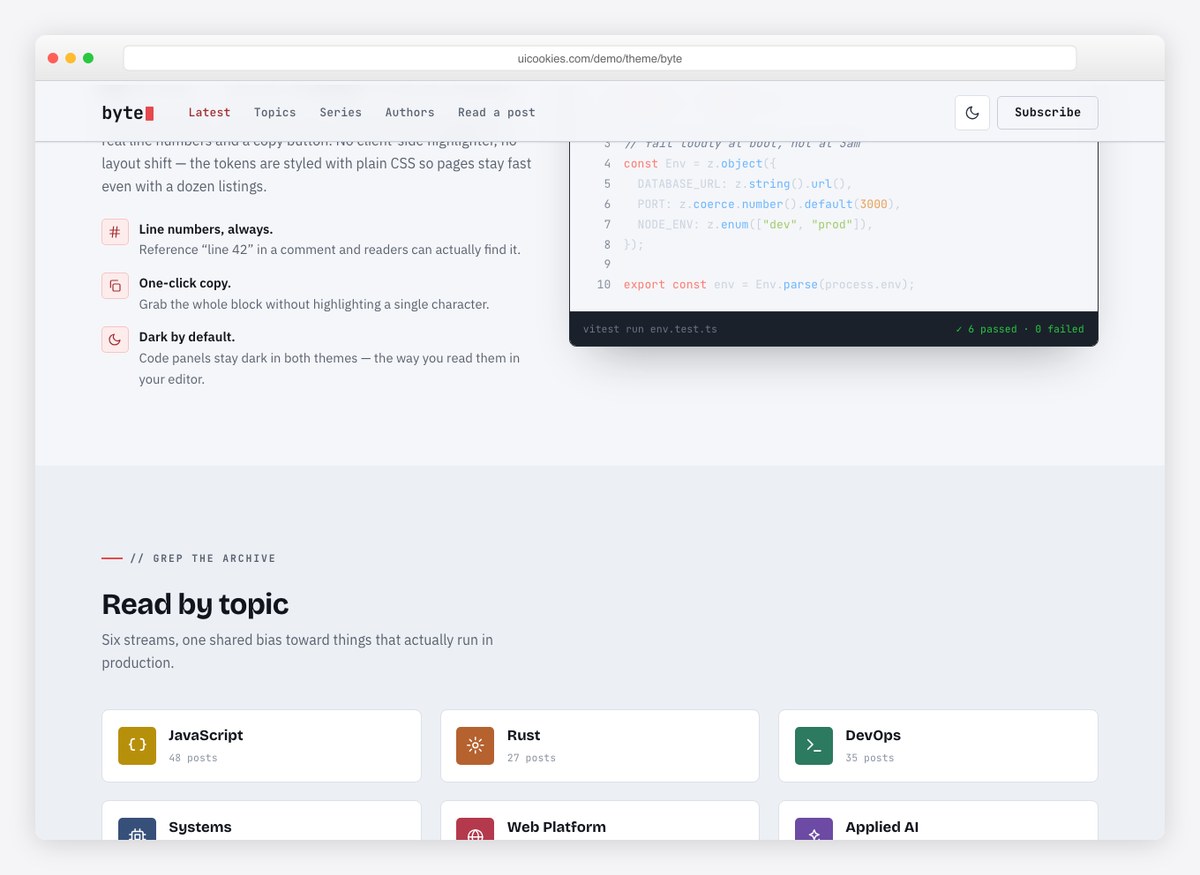Open the Authors nav item

pos(410,112)
